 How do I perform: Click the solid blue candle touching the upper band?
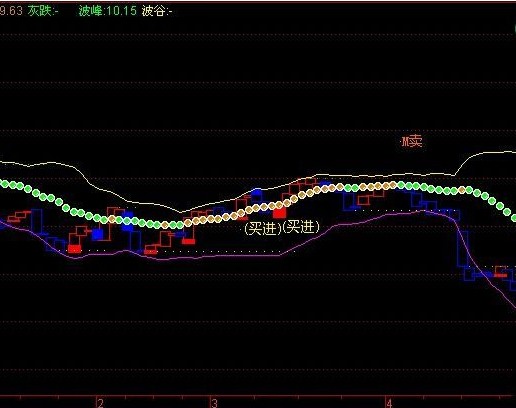pos(257,192)
